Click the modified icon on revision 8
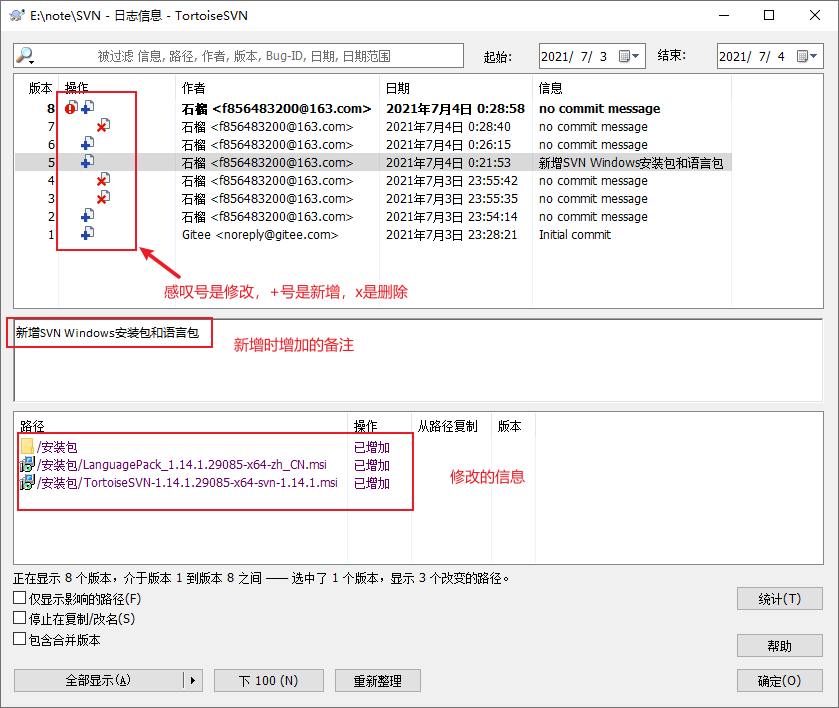The image size is (839, 708). click(x=71, y=108)
